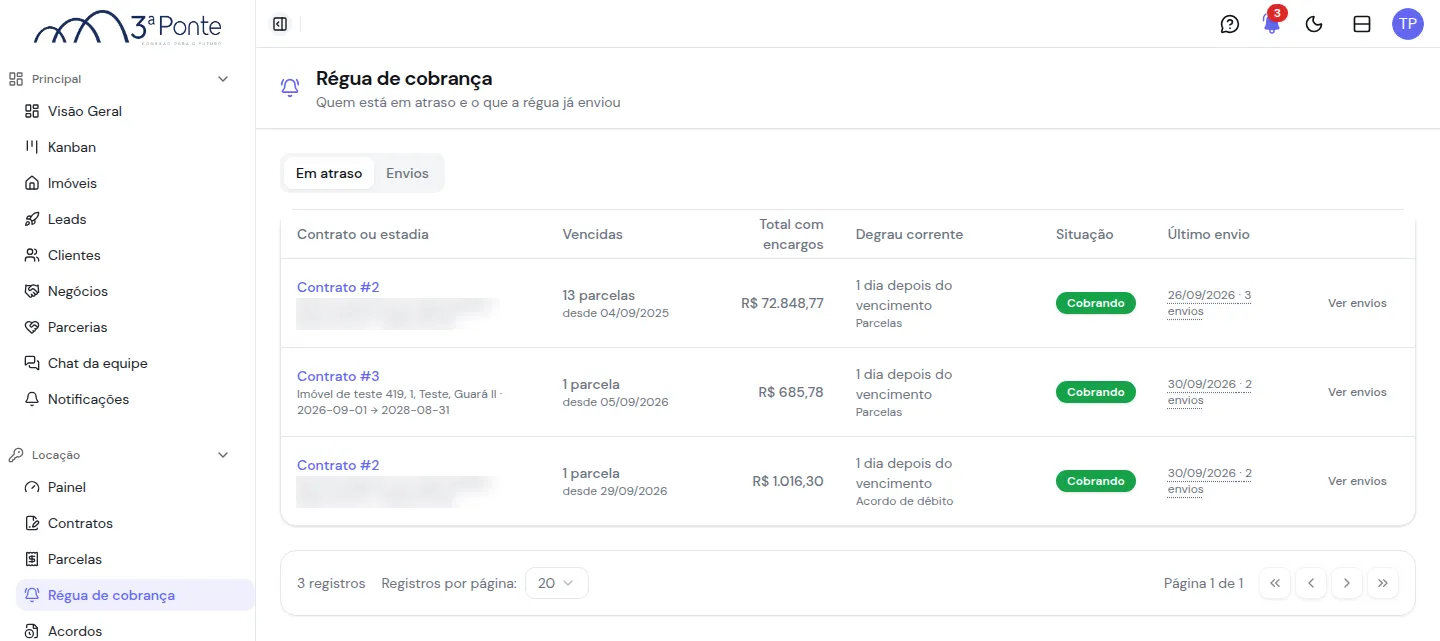Screen dimensions: 1440x641
Task: Click Cobrando badge in Contrato #3 row
Action: tap(1096, 392)
